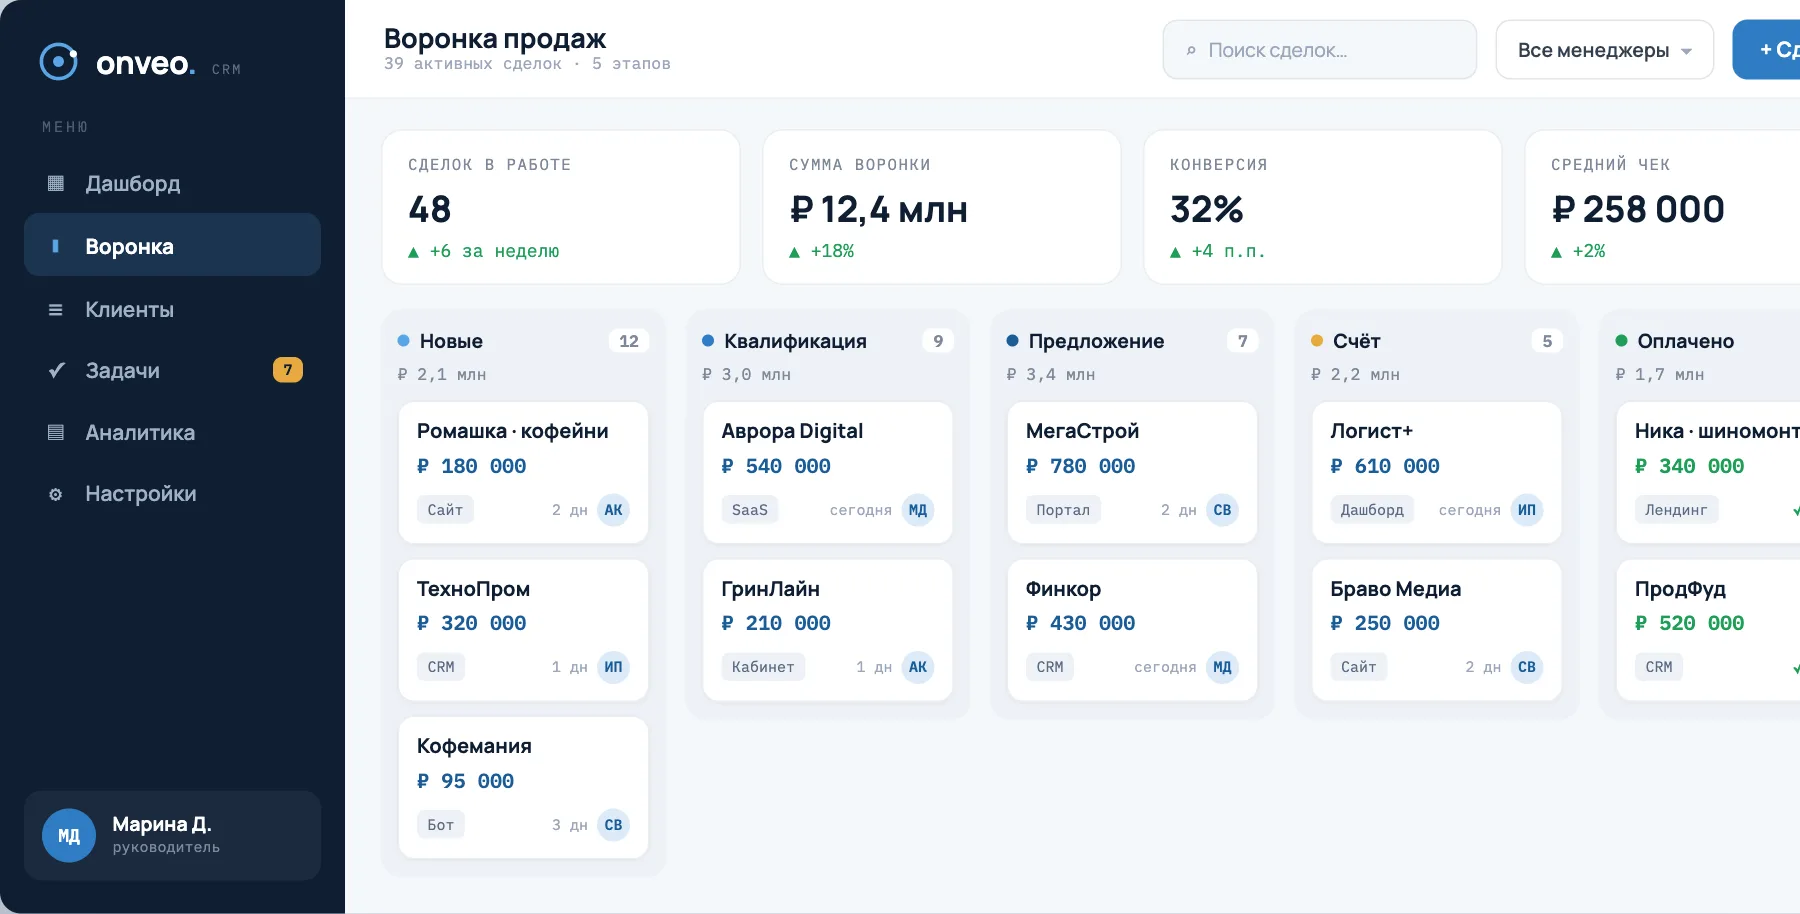This screenshot has width=1800, height=914.
Task: Click the Предложение count badge 7
Action: pos(1242,341)
